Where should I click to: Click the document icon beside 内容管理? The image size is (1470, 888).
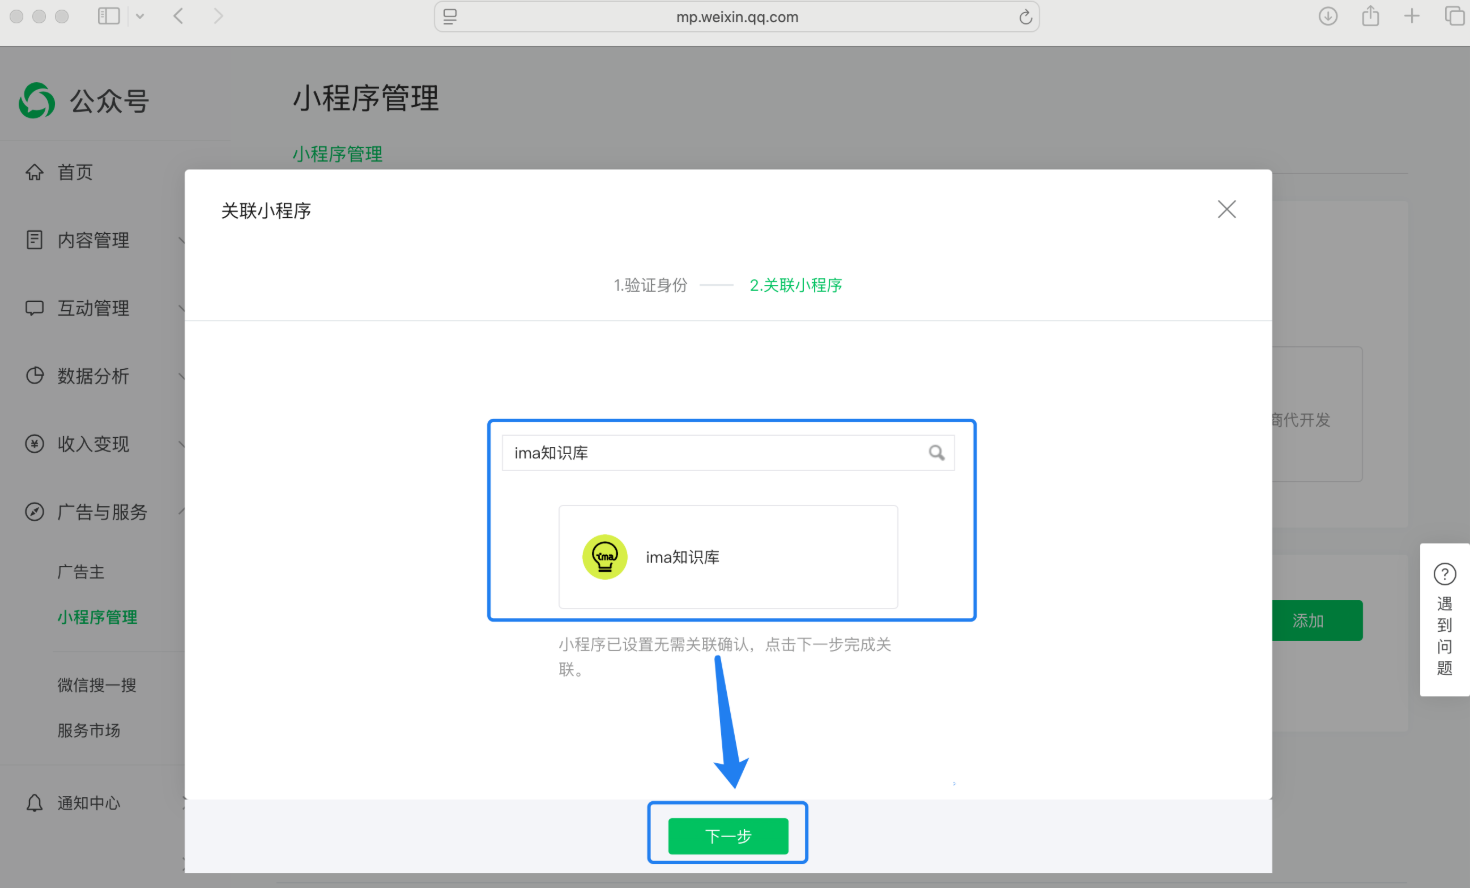35,240
